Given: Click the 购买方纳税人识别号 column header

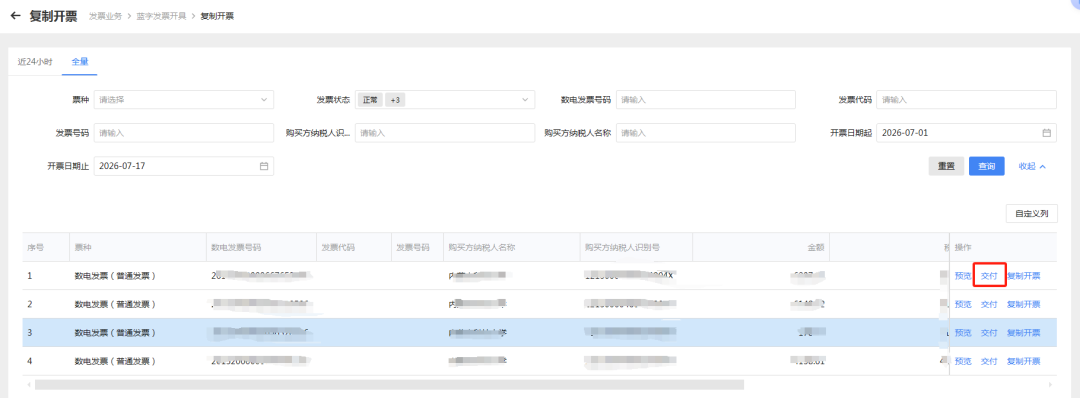Looking at the screenshot, I should point(636,247).
